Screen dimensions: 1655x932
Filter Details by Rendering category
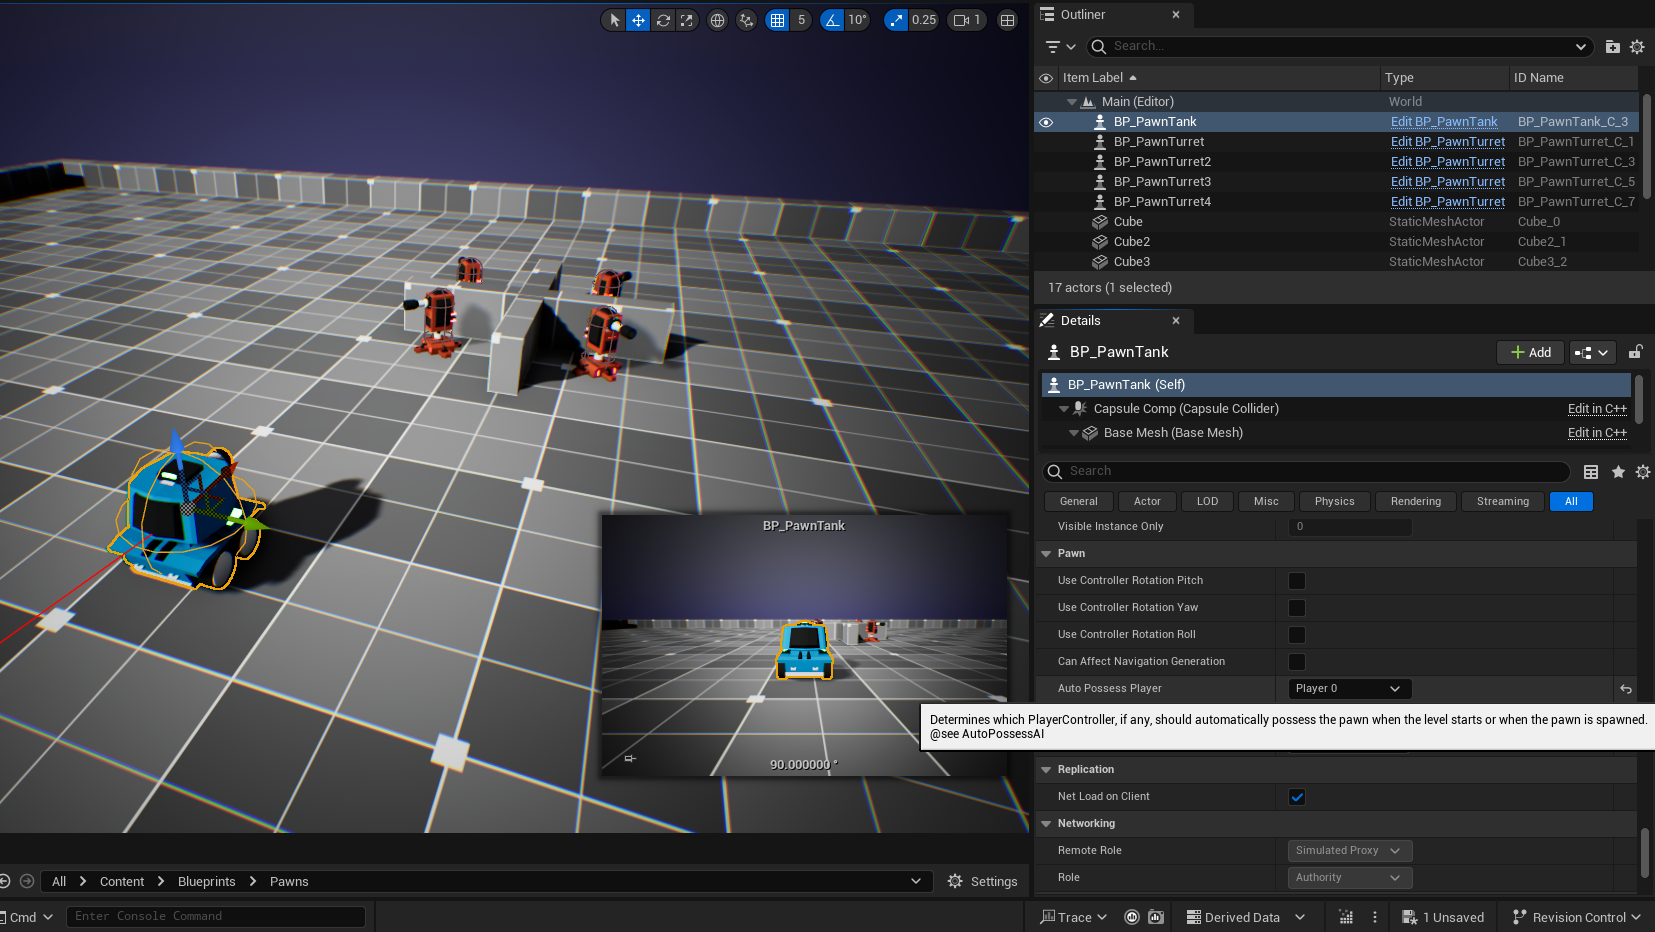coord(1415,502)
